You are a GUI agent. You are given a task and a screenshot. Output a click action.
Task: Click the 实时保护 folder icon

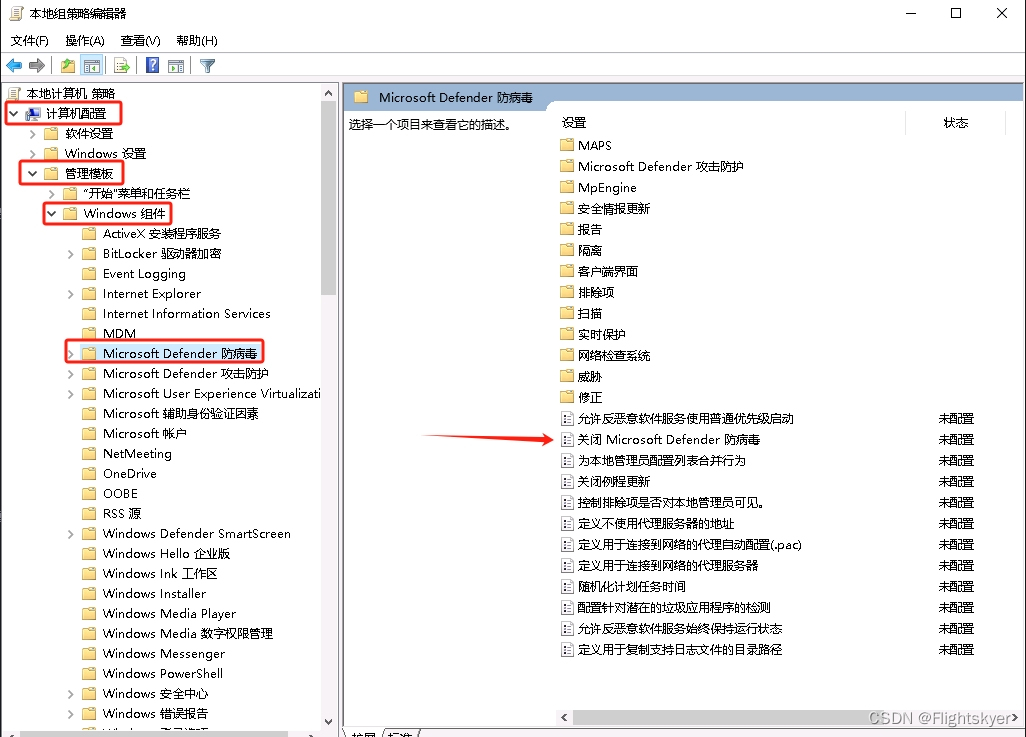point(567,334)
